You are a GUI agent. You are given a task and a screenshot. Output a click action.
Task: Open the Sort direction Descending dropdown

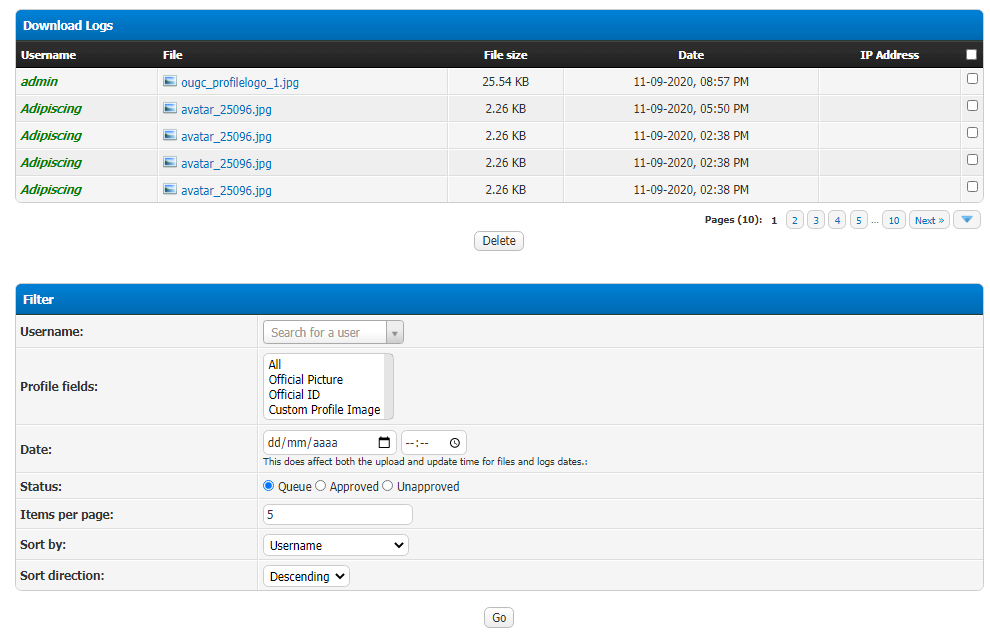coord(306,577)
